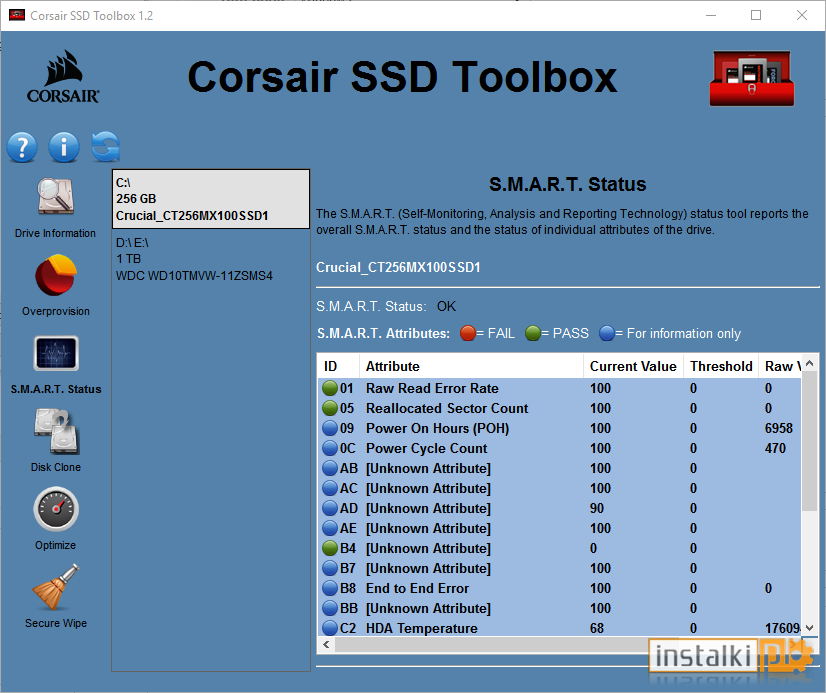Click the table's scroll up arrow
826x693 pixels.
coord(810,363)
